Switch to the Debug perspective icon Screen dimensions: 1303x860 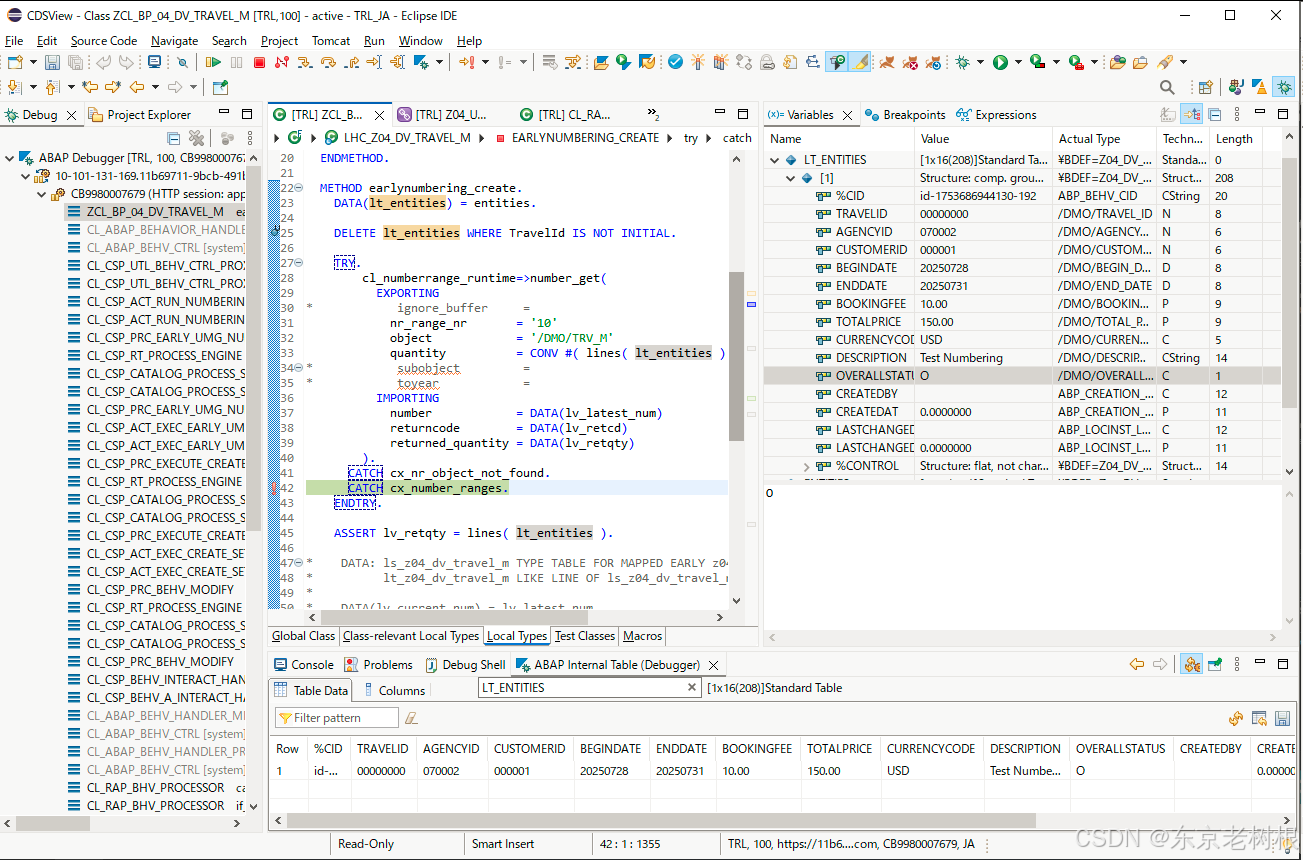[x=1283, y=88]
